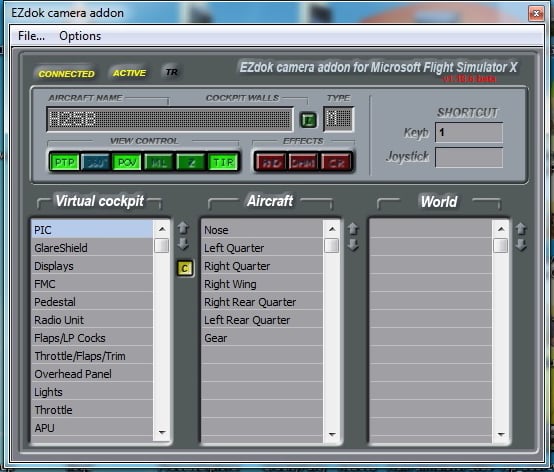Screen dimensions: 554x472
Task: Select Lights camera view
Action: (92, 392)
